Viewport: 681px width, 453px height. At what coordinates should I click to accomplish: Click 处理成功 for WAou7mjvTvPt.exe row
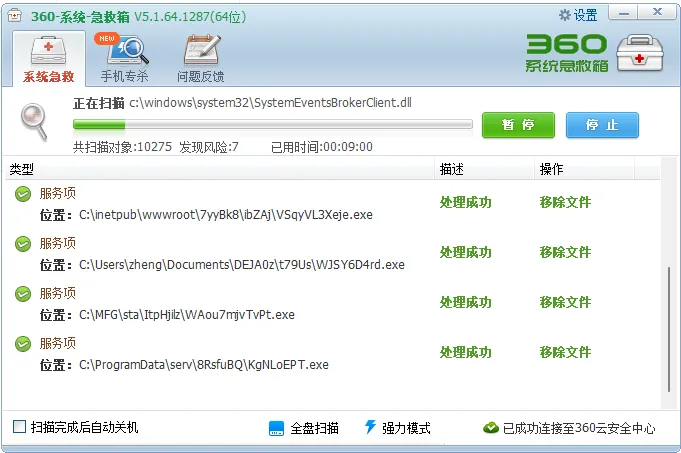tap(465, 302)
